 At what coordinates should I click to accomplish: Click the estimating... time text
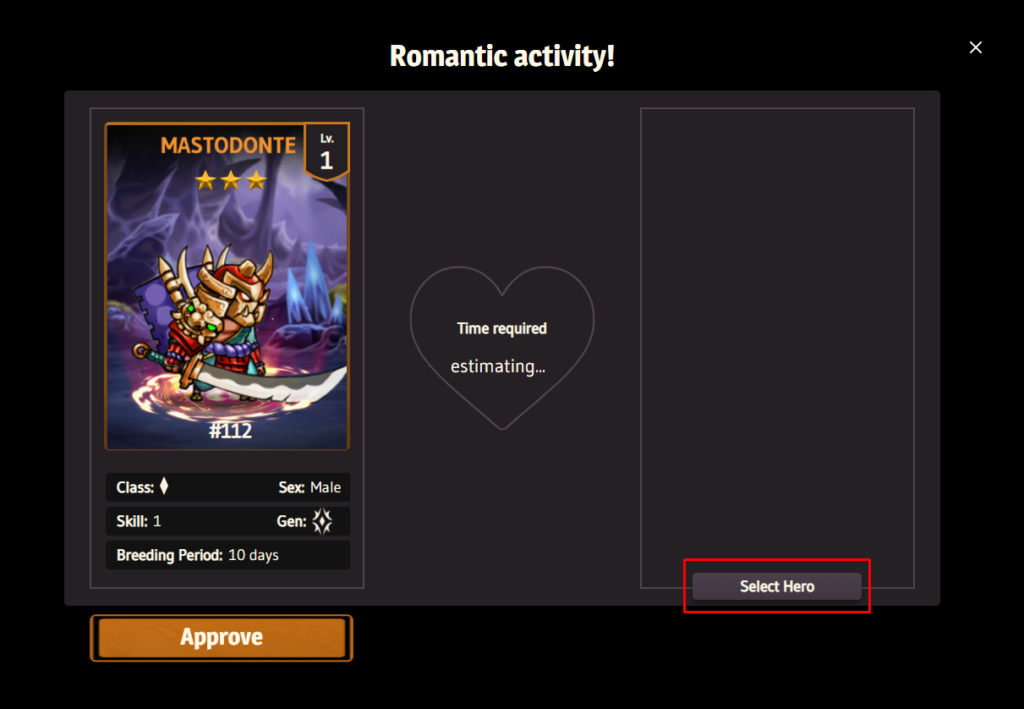498,366
